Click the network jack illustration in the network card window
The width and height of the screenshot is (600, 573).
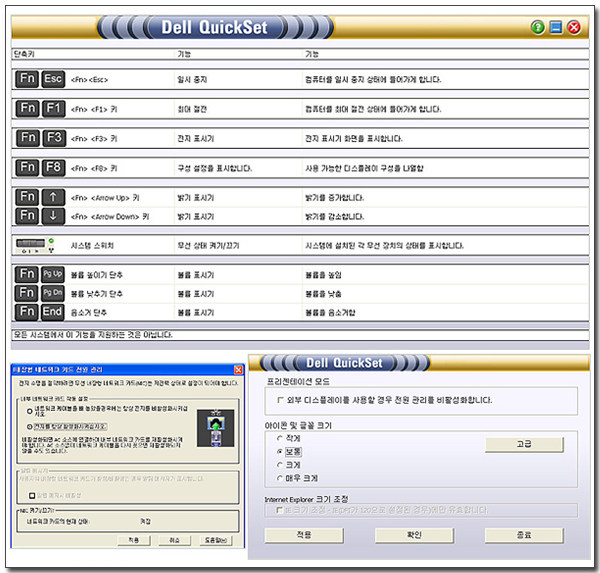(215, 428)
